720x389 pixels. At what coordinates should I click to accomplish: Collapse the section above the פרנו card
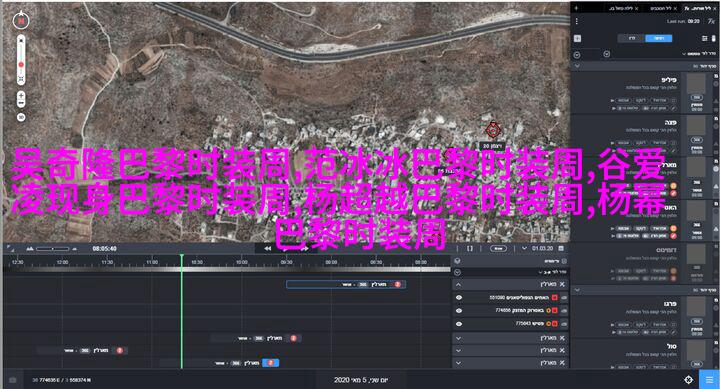[x=577, y=290]
